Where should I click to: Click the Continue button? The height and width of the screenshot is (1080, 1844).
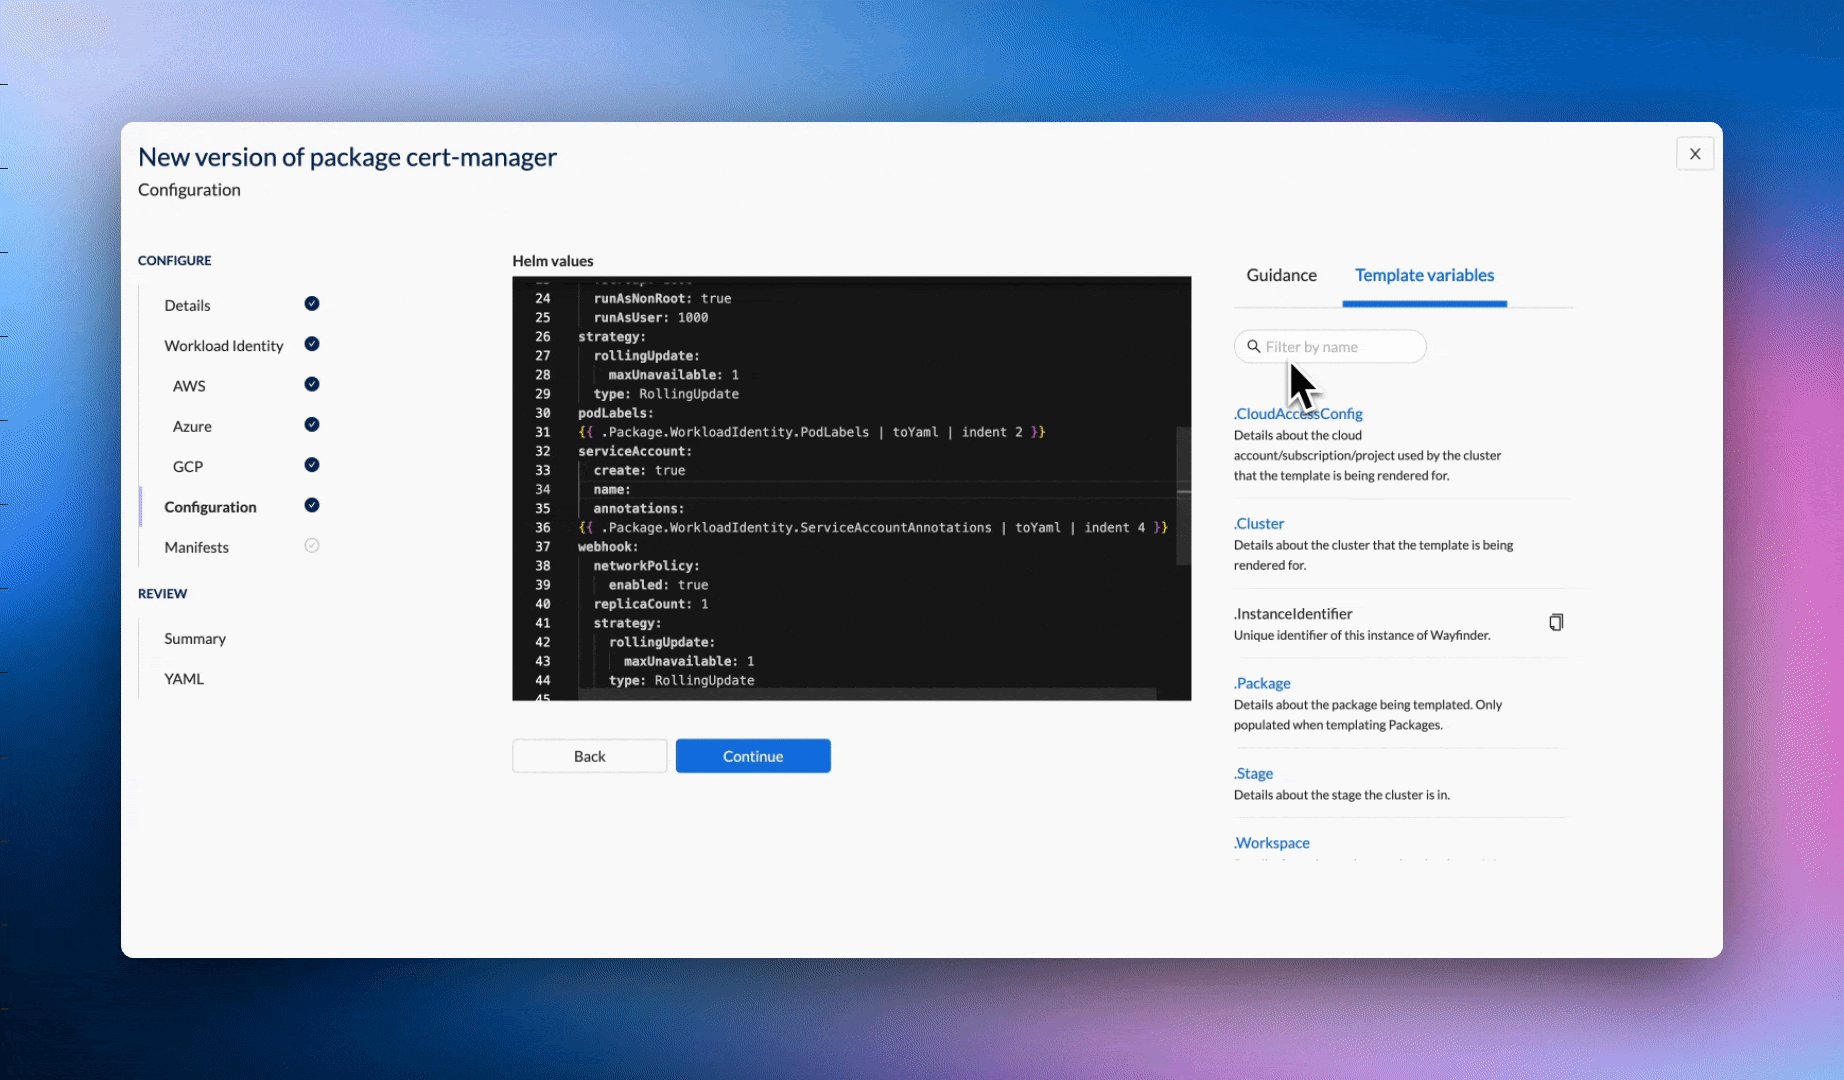coord(753,756)
